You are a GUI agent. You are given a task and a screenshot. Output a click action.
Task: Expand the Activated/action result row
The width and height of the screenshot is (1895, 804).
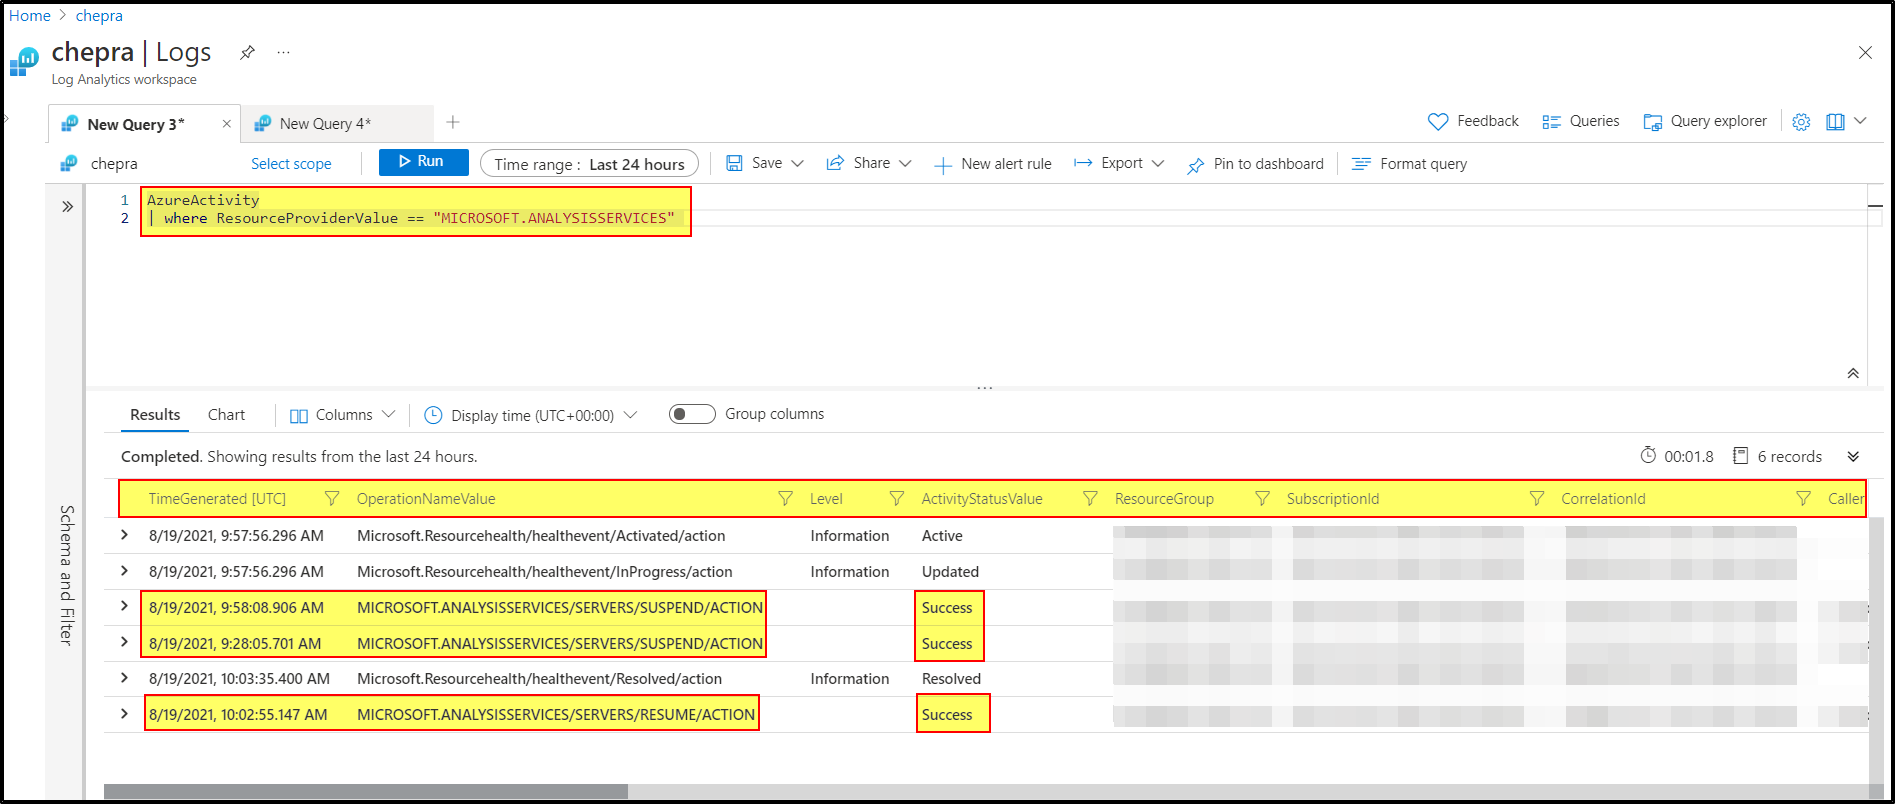pyautogui.click(x=124, y=535)
